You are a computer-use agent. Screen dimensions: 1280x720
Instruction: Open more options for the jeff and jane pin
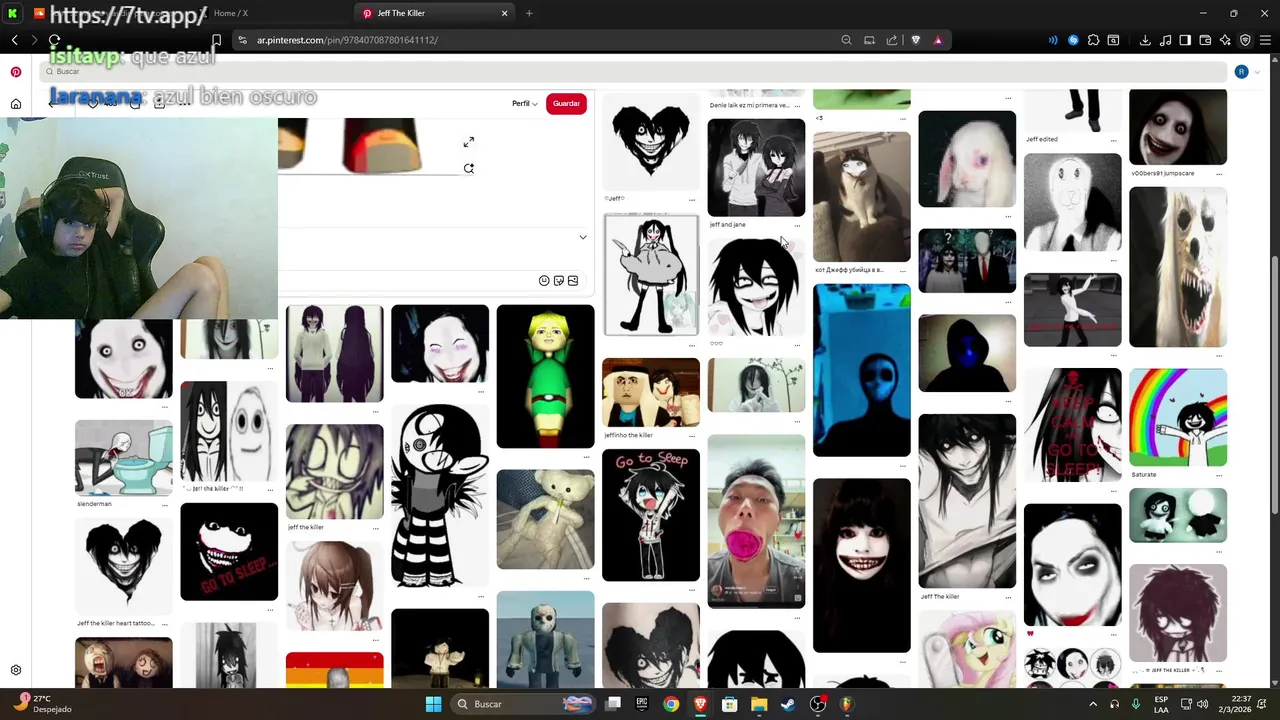tap(797, 225)
